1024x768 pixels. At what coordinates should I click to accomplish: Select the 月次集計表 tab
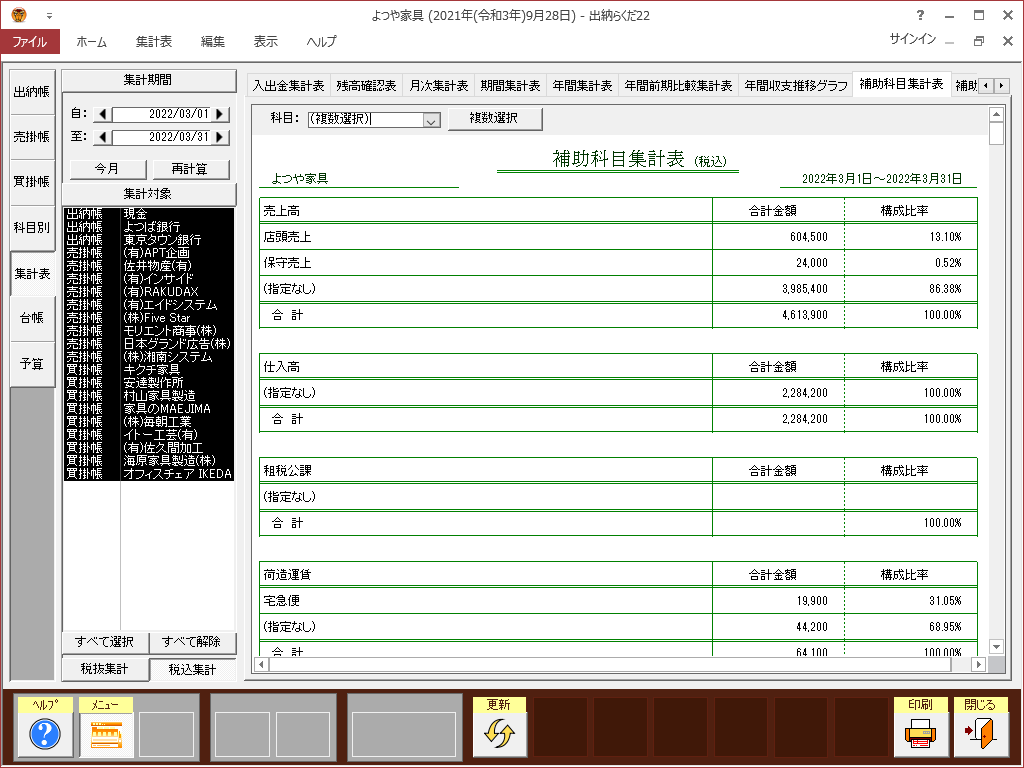point(439,86)
